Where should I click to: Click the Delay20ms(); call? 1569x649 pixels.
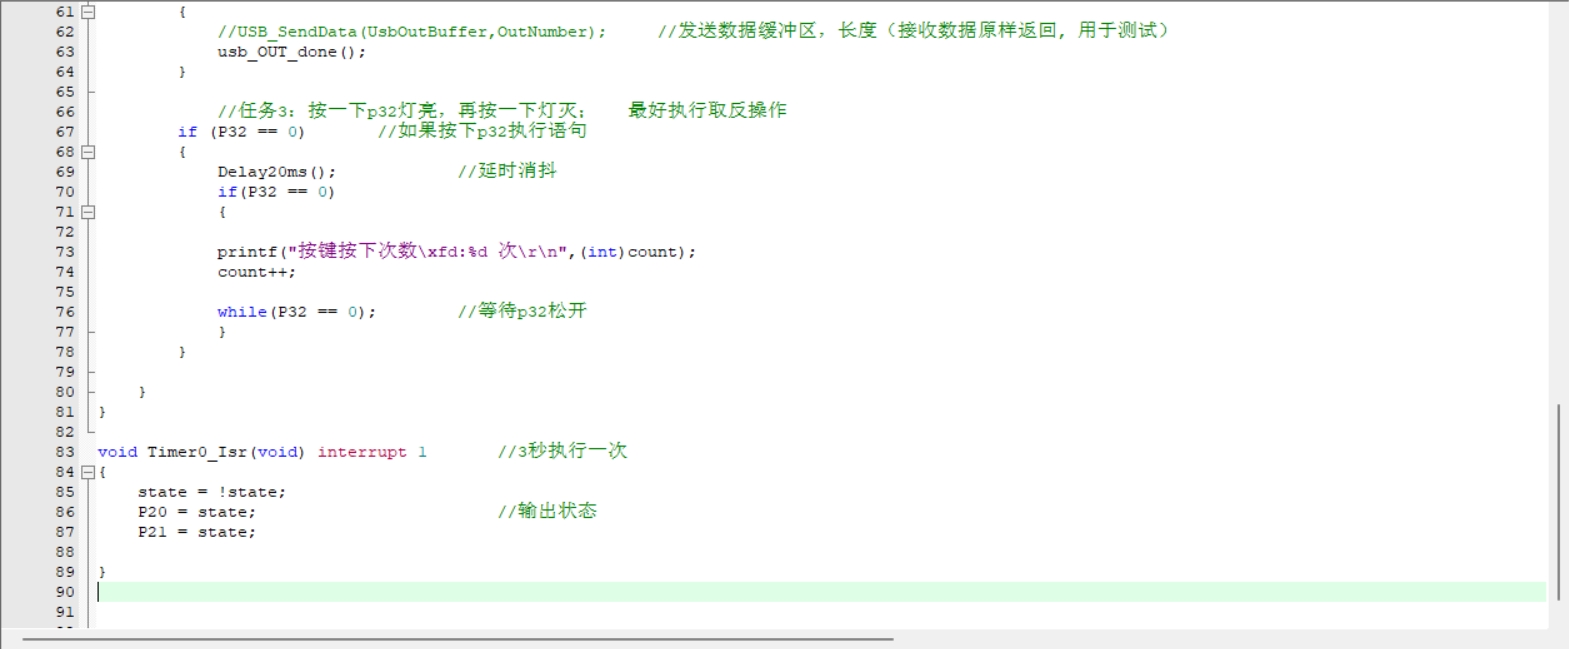[277, 172]
